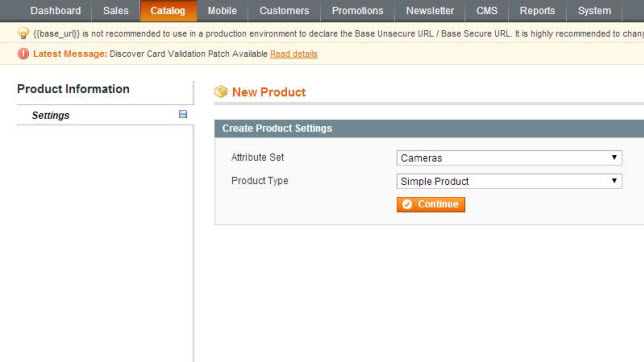This screenshot has height=362, width=644.
Task: Open the Reports menu
Action: point(537,11)
